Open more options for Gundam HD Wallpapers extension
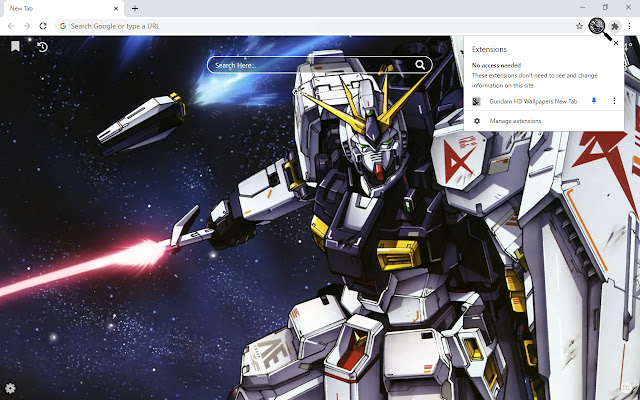Screen dimensions: 640x400 tap(614, 101)
